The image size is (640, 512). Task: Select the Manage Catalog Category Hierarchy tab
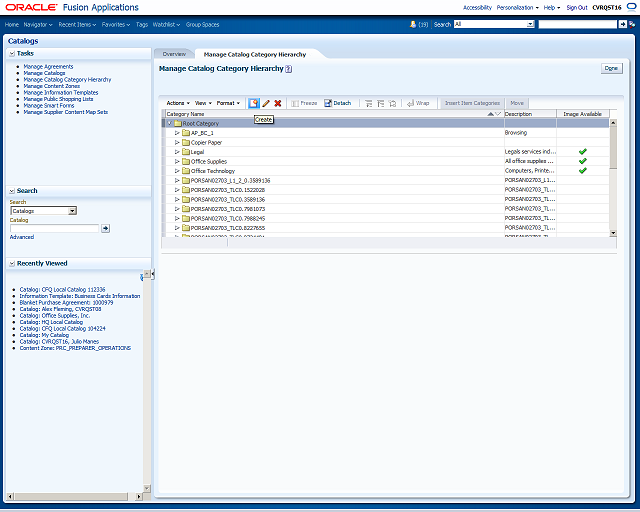(x=255, y=54)
